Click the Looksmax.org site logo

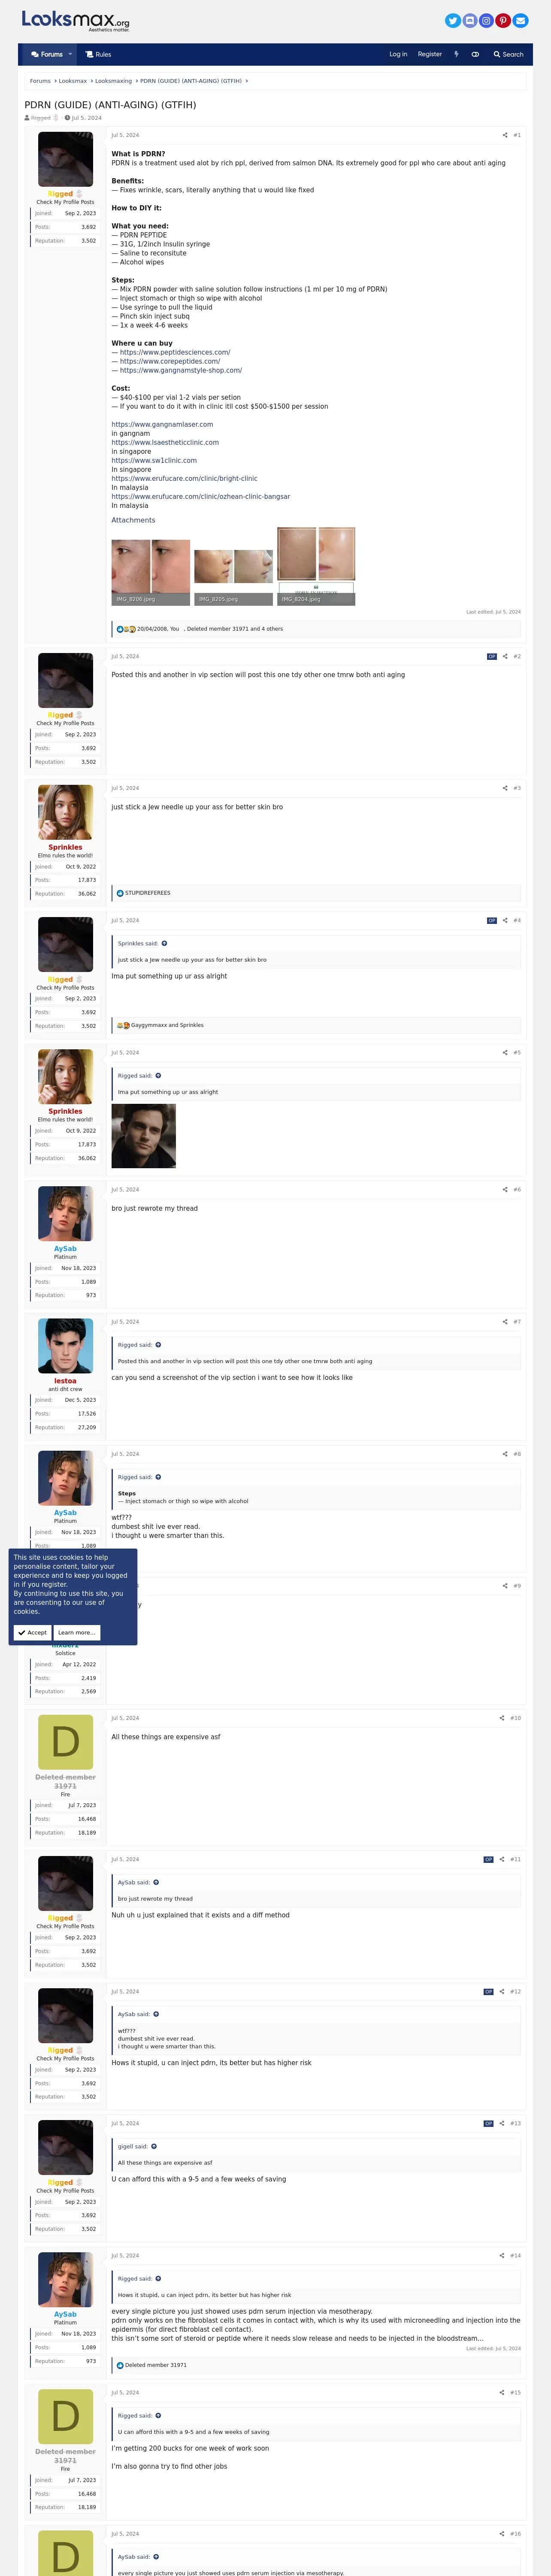(76, 20)
